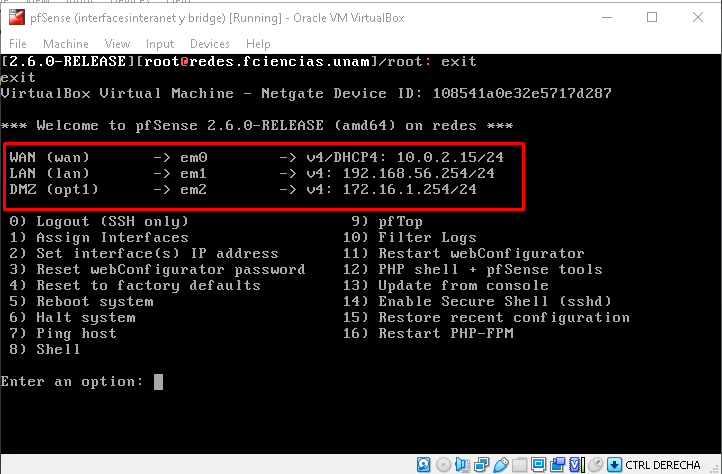Open the File menu
Screen dimensions: 722x474
click(18, 44)
